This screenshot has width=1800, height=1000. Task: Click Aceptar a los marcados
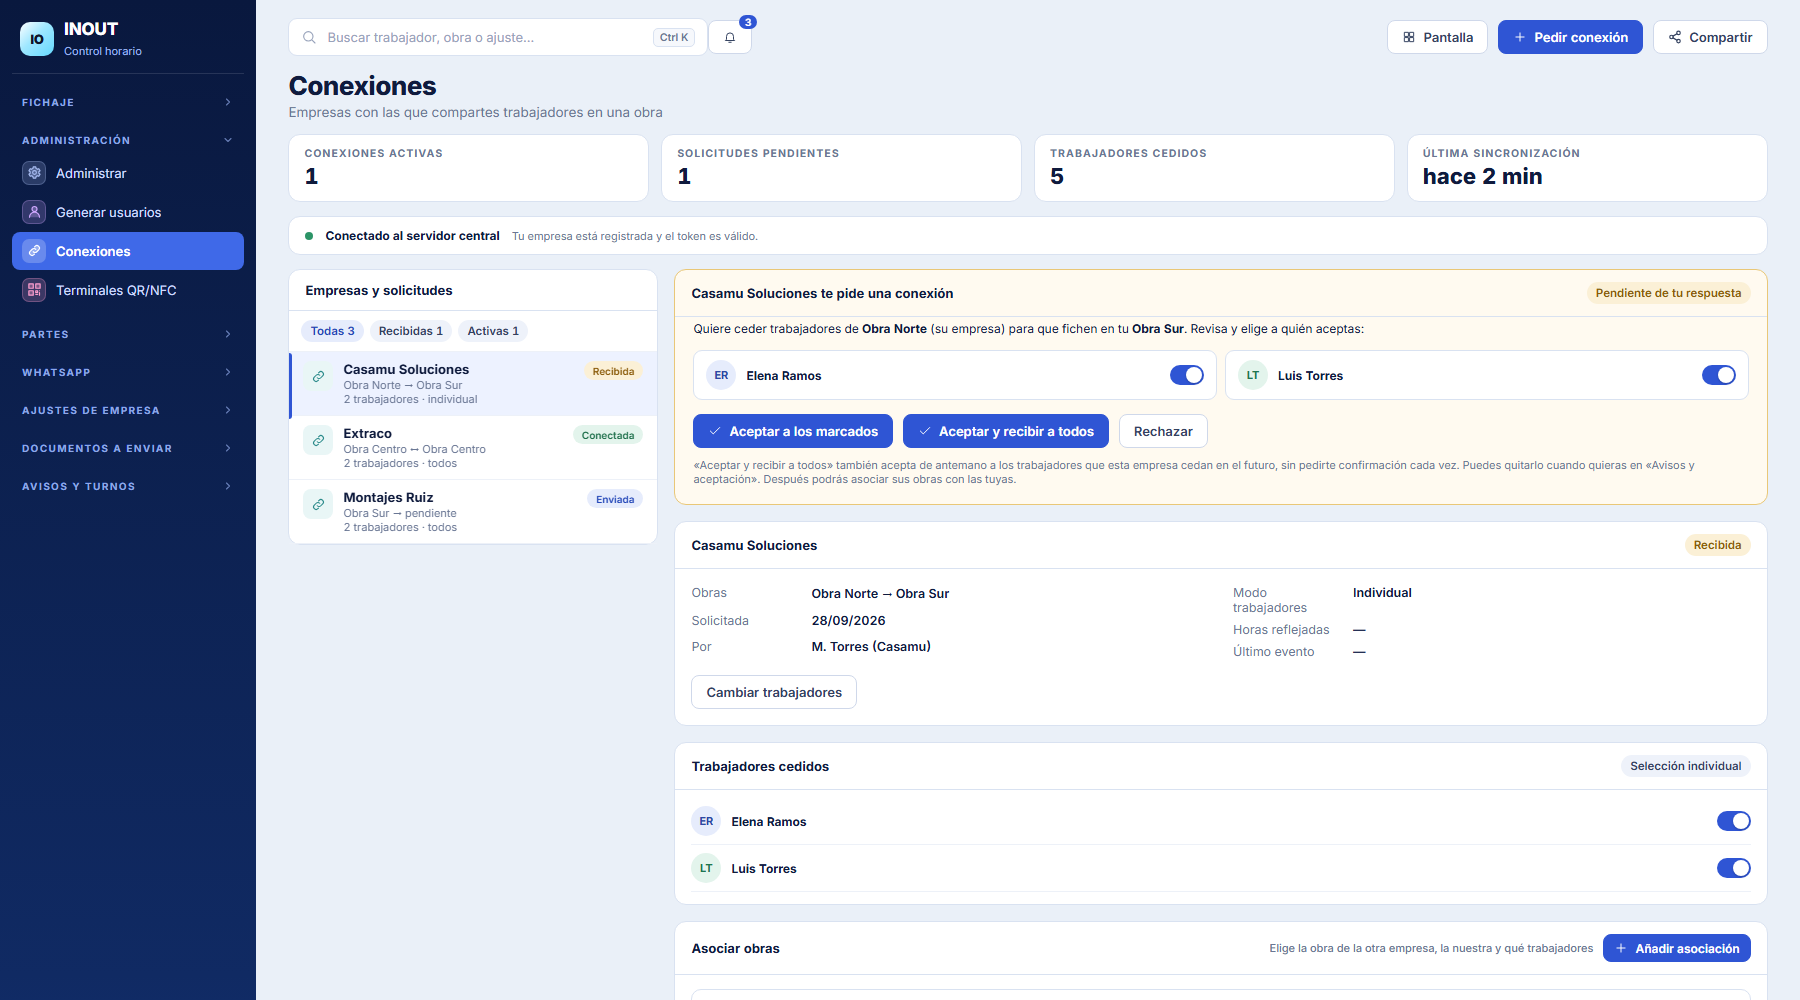click(x=793, y=431)
